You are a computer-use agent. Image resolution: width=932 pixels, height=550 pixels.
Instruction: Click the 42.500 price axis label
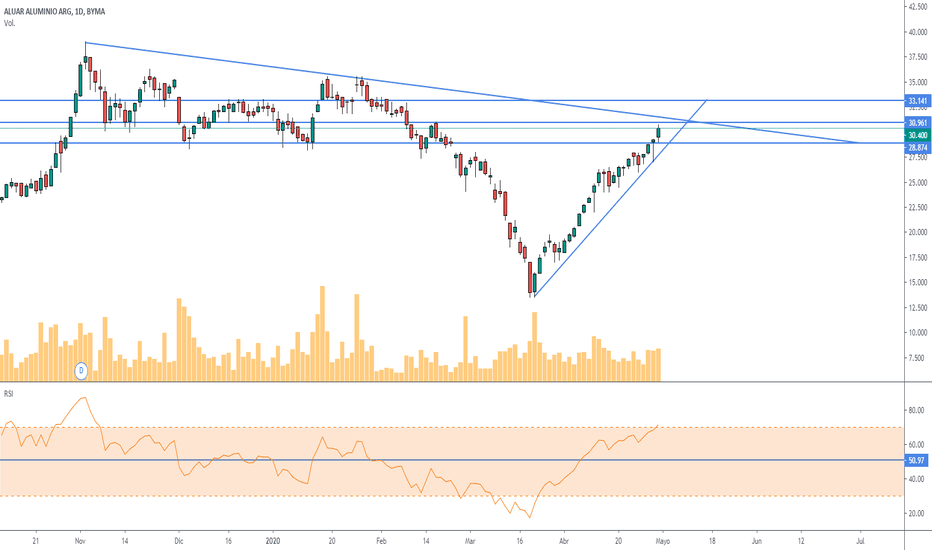[x=918, y=7]
